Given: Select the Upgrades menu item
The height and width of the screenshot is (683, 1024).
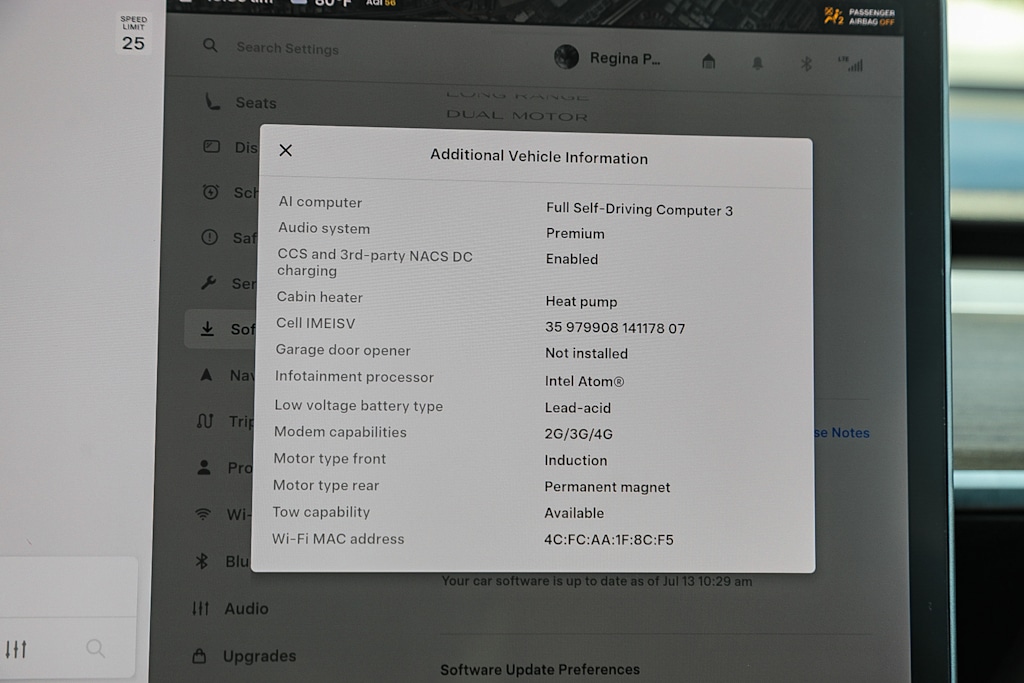Looking at the screenshot, I should [x=245, y=656].
